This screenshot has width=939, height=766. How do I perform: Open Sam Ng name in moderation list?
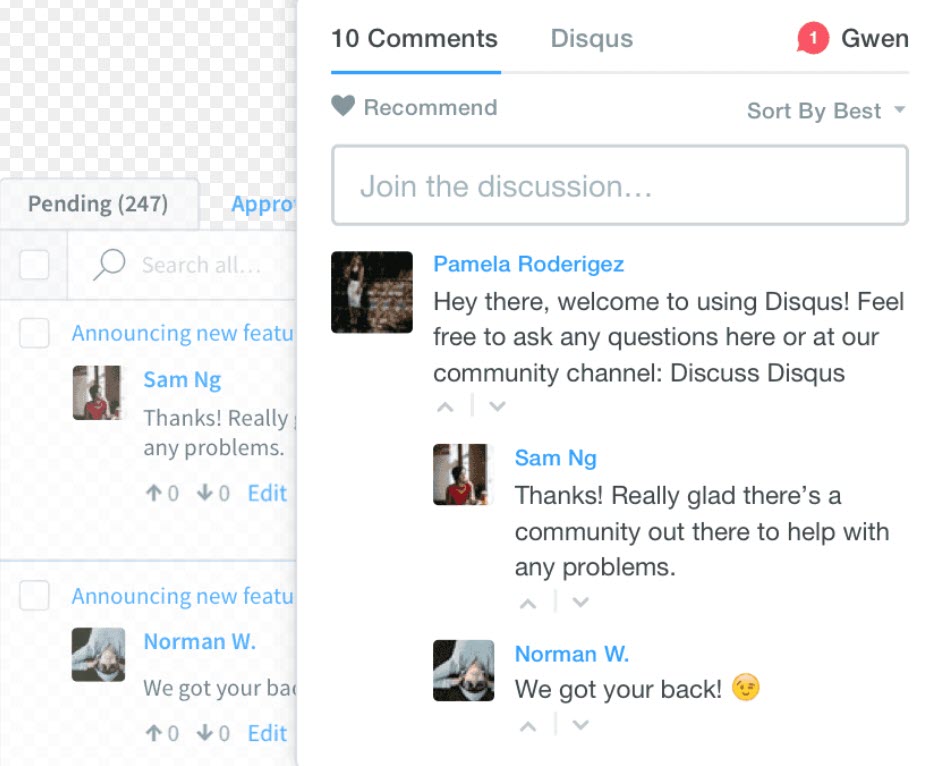point(182,380)
